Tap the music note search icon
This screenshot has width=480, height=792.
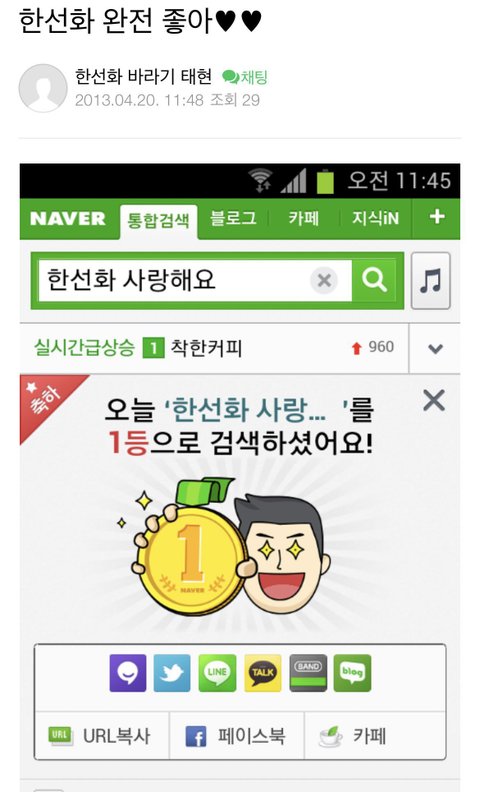[x=430, y=281]
